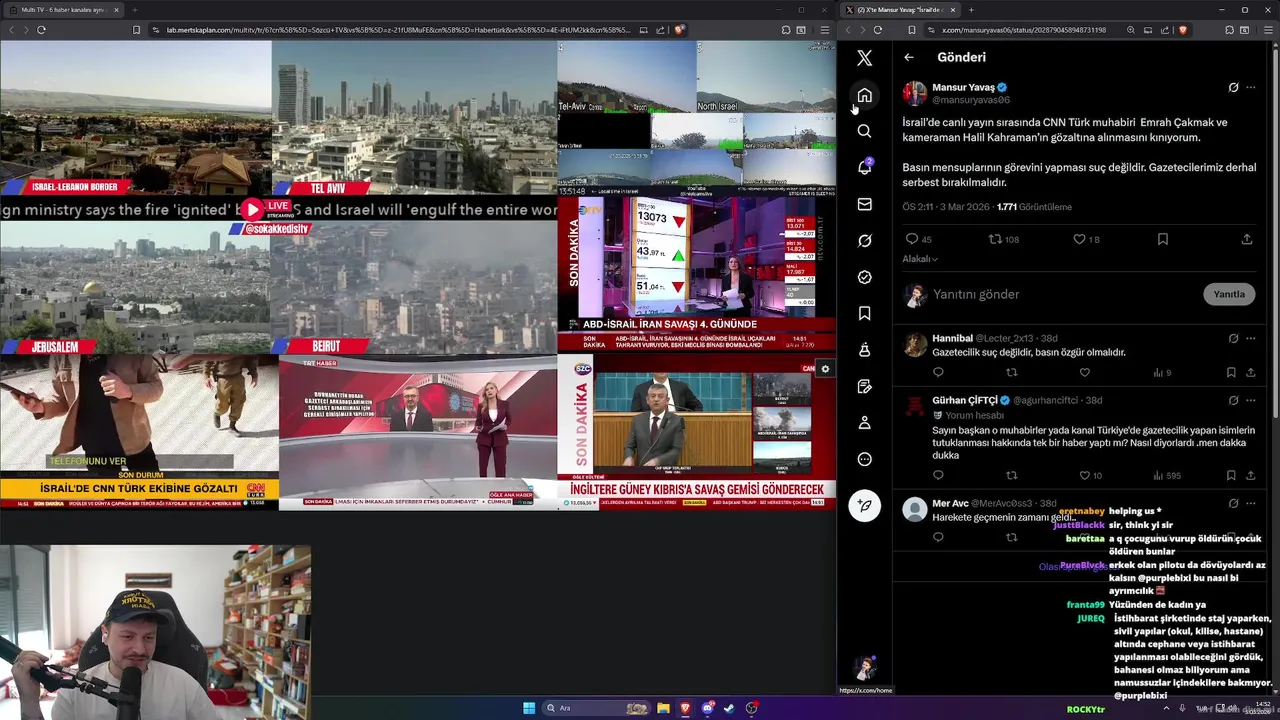Open X notifications bell icon
The image size is (1280, 720).
(864, 167)
